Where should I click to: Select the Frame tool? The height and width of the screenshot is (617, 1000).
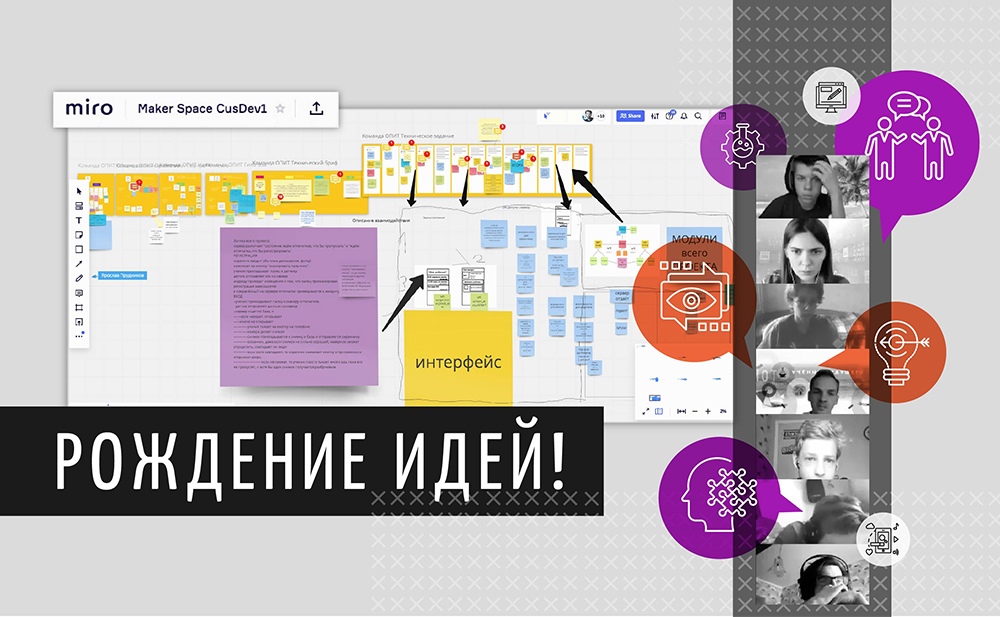pos(79,307)
